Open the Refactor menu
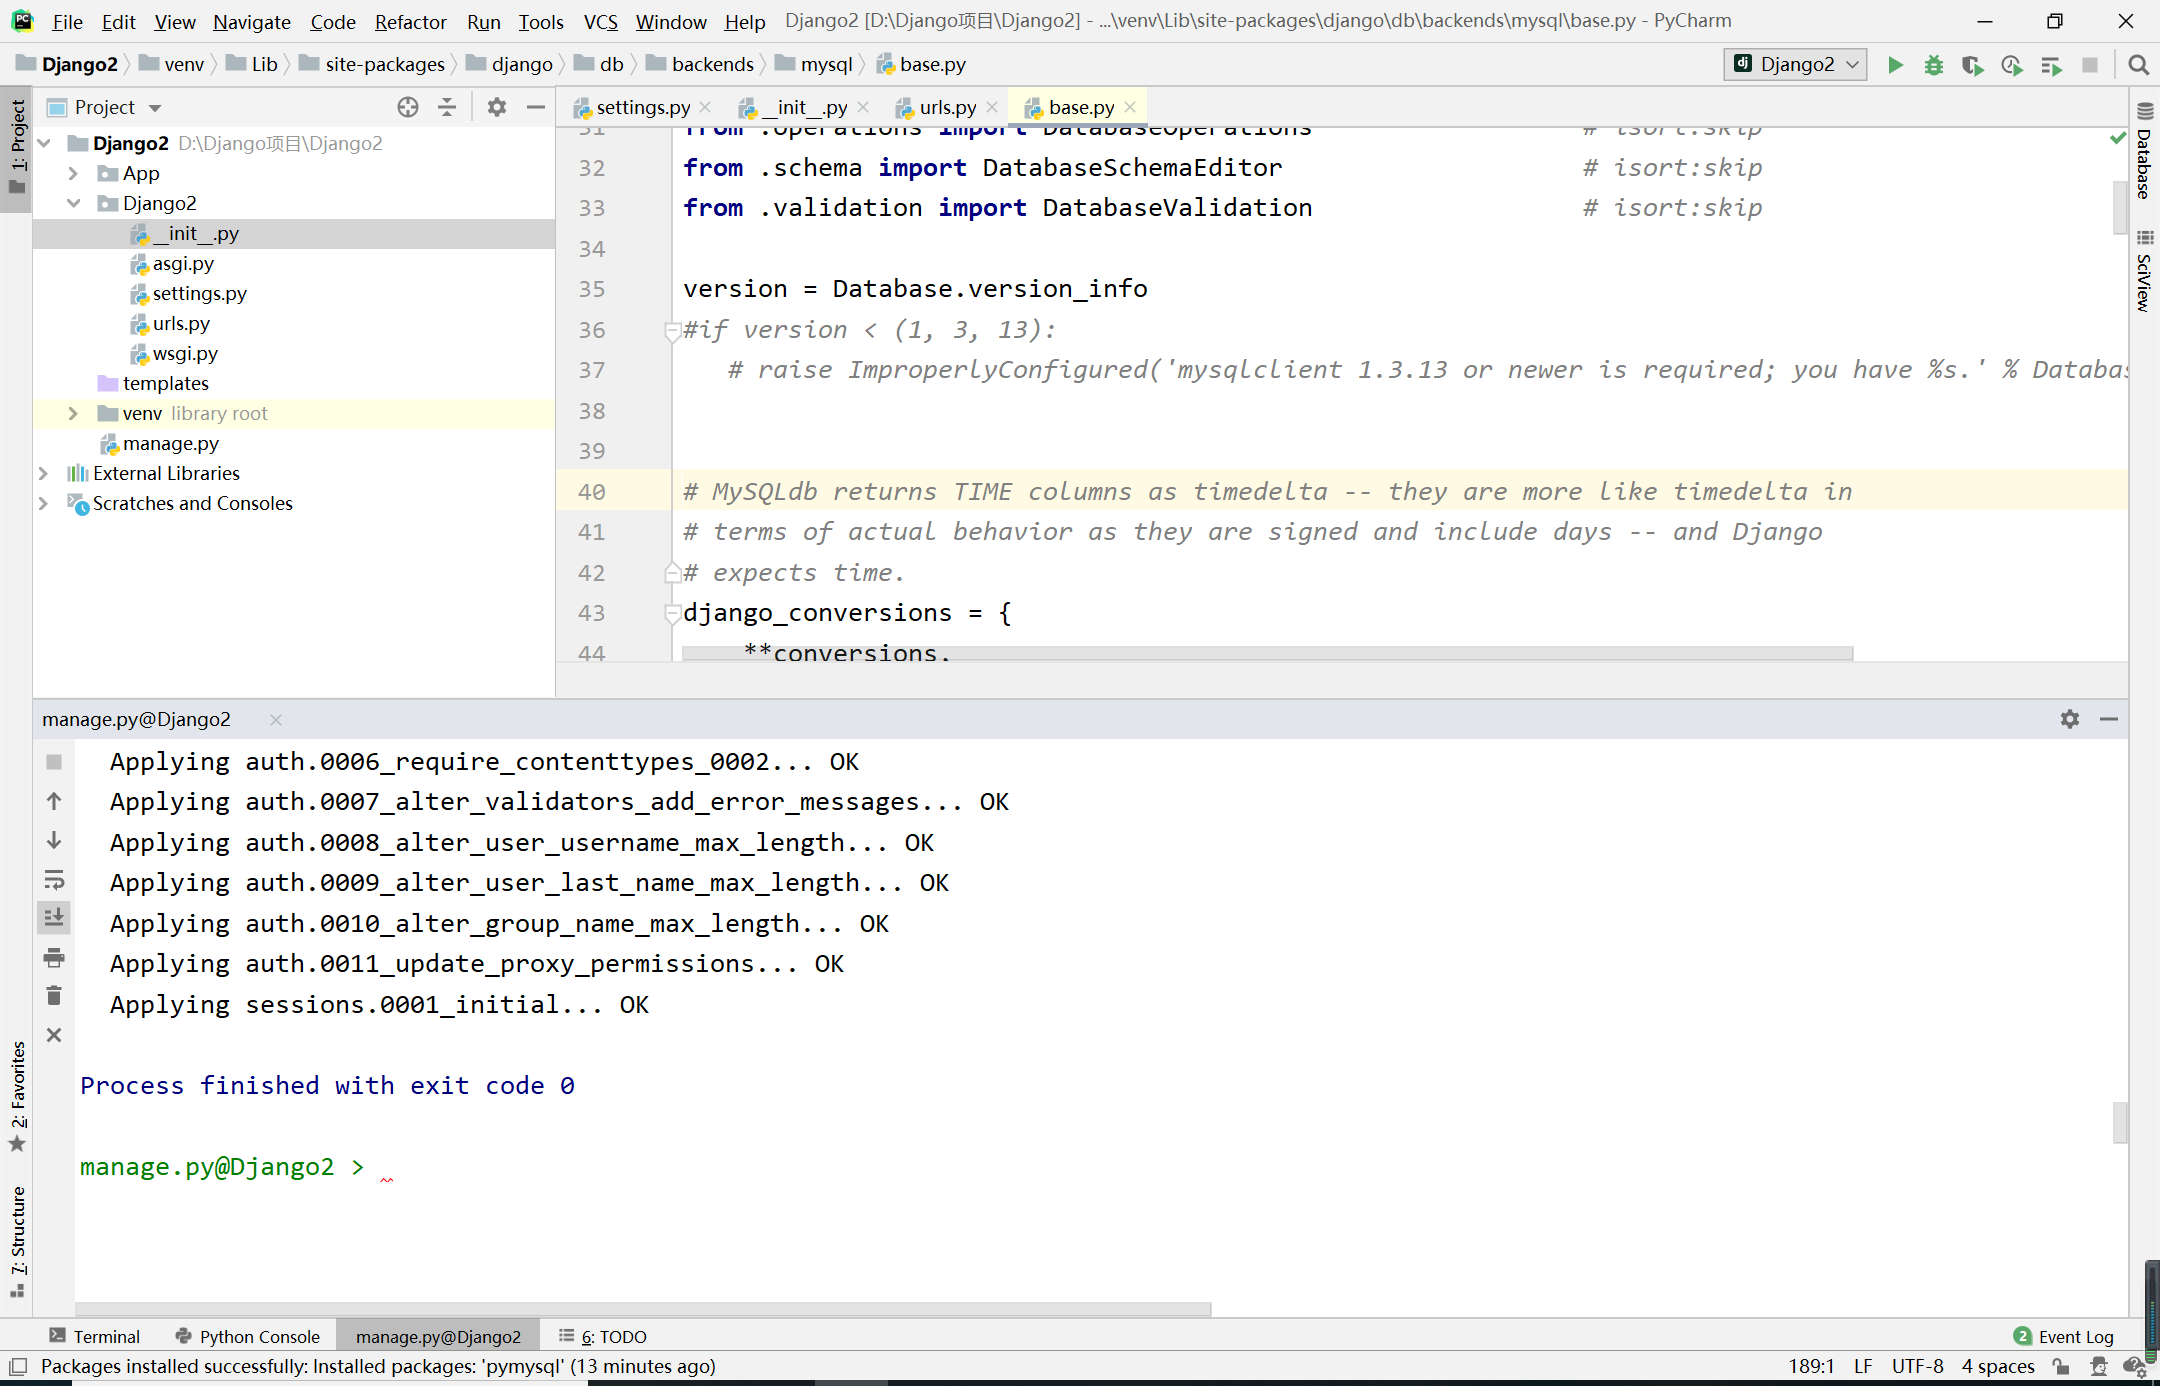2160x1386 pixels. [x=410, y=21]
